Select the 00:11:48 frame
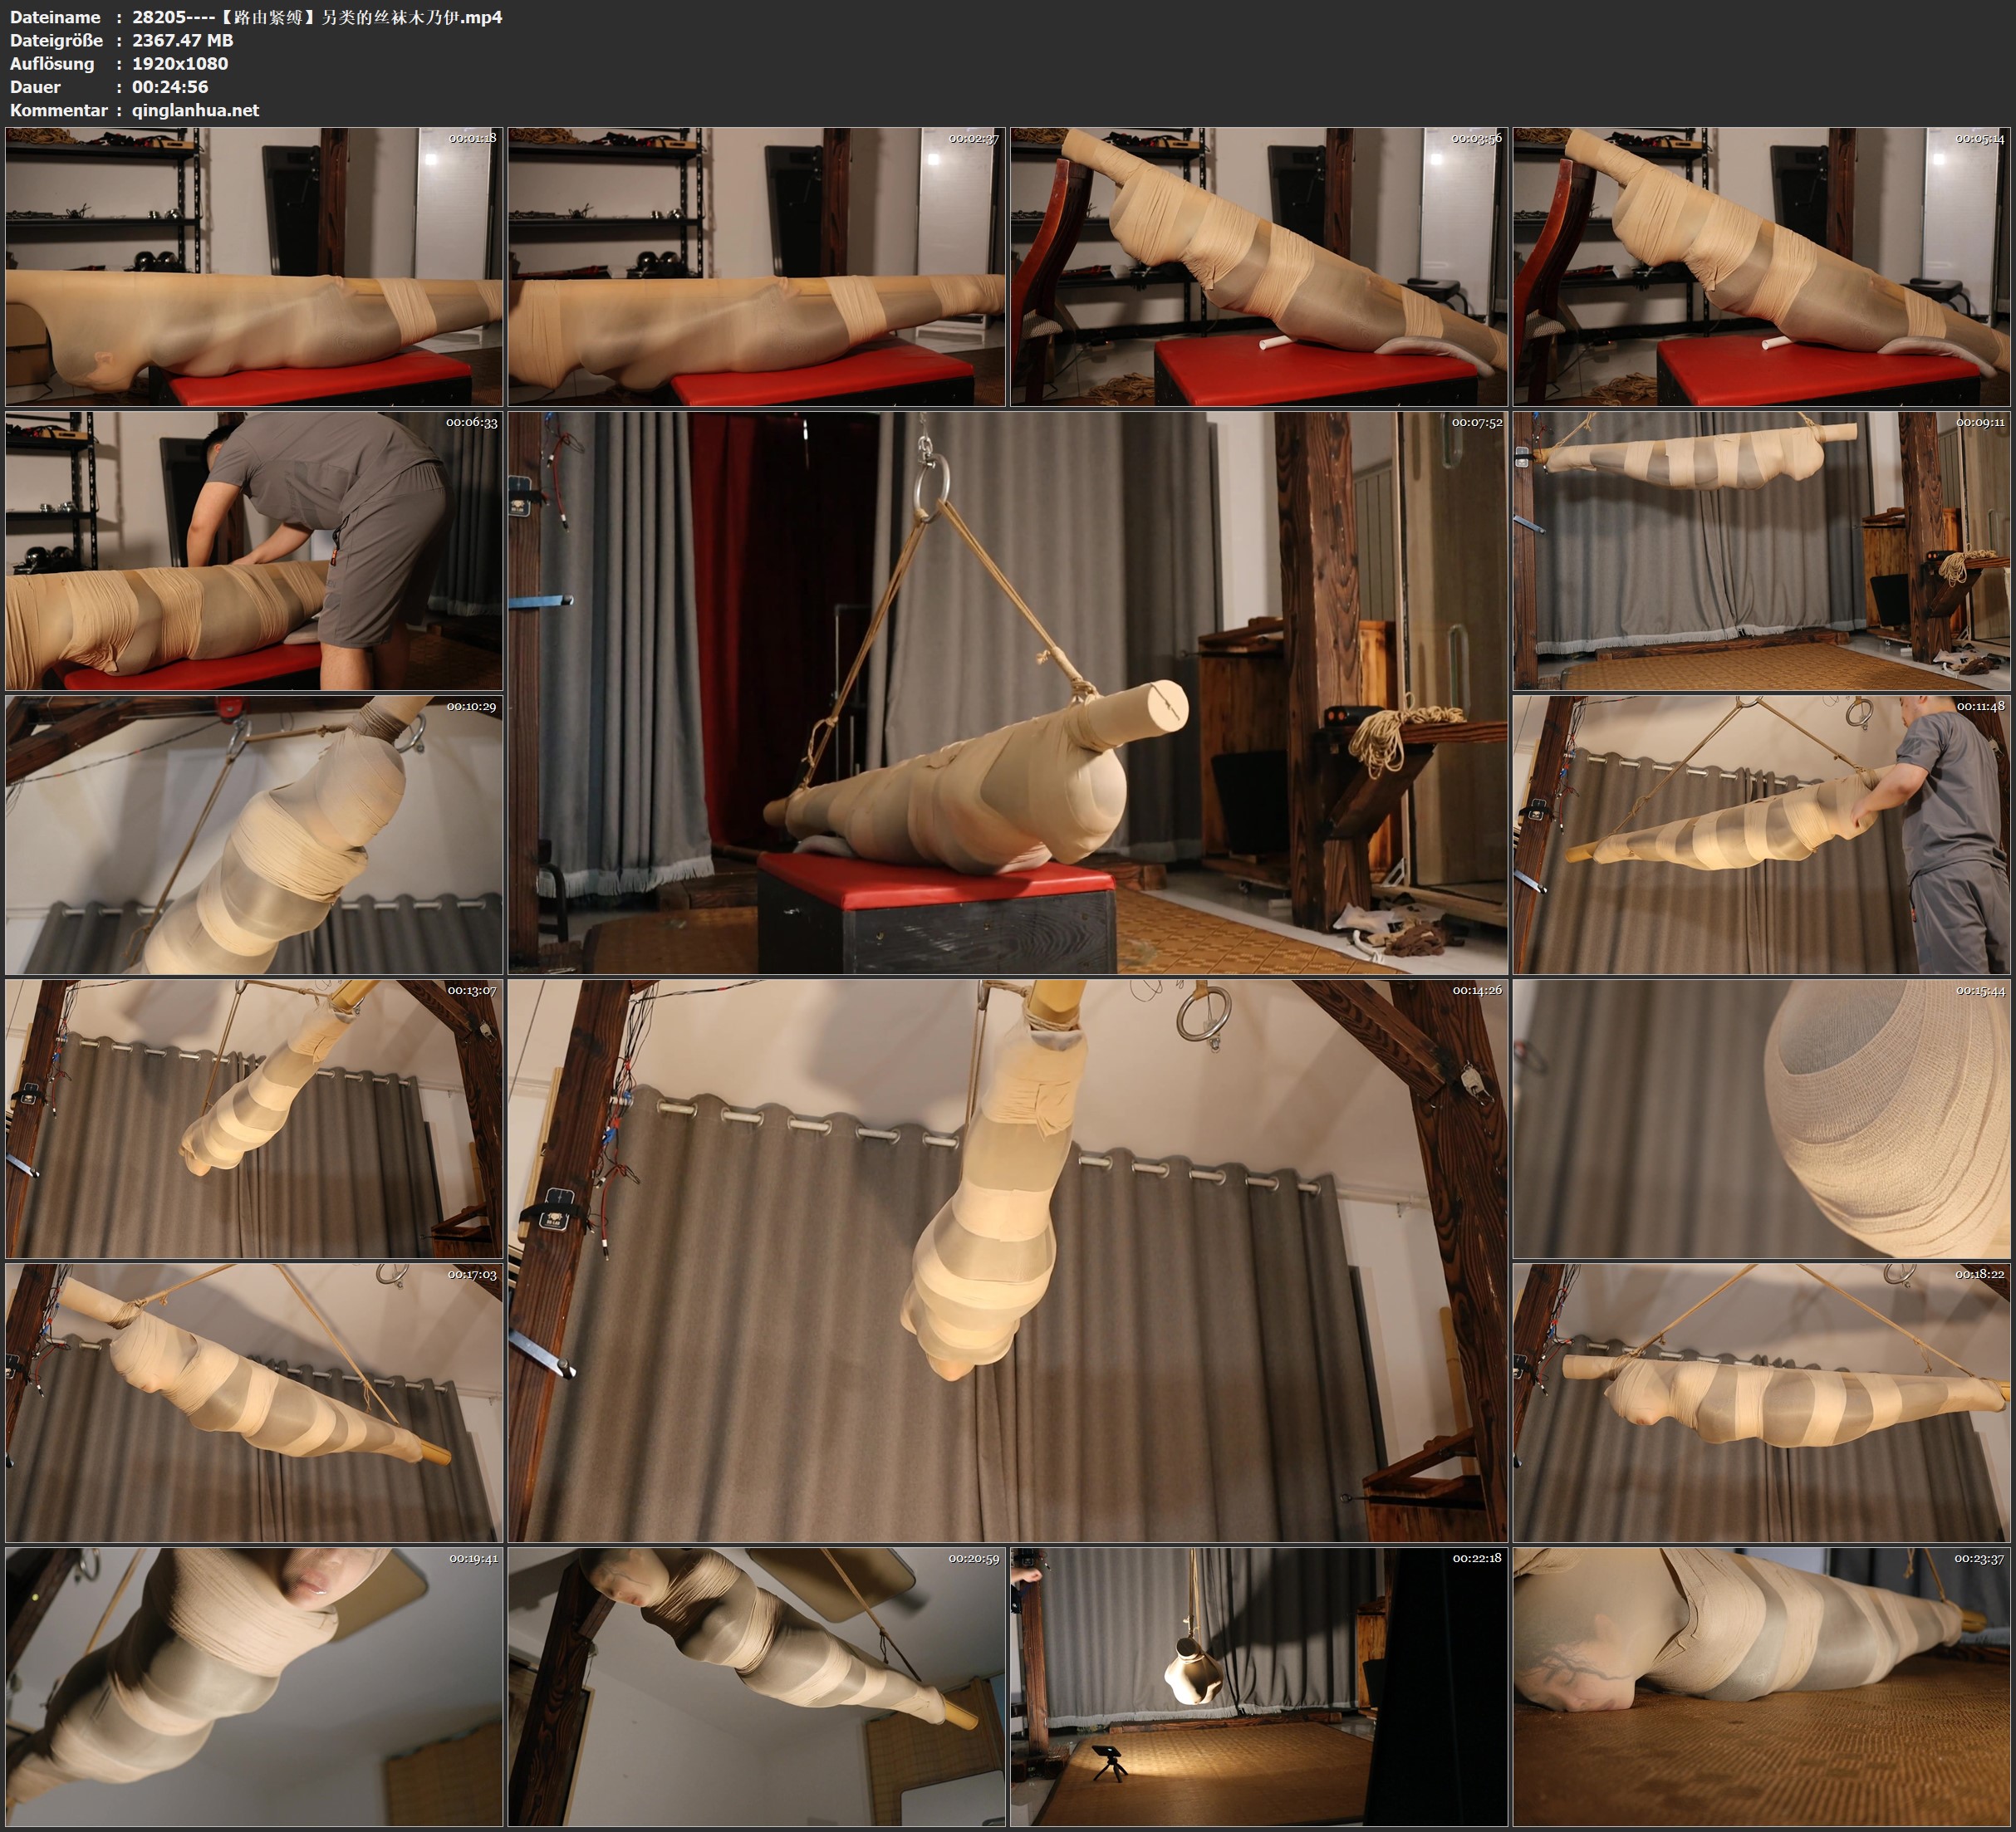This screenshot has width=2016, height=1832. (1761, 835)
